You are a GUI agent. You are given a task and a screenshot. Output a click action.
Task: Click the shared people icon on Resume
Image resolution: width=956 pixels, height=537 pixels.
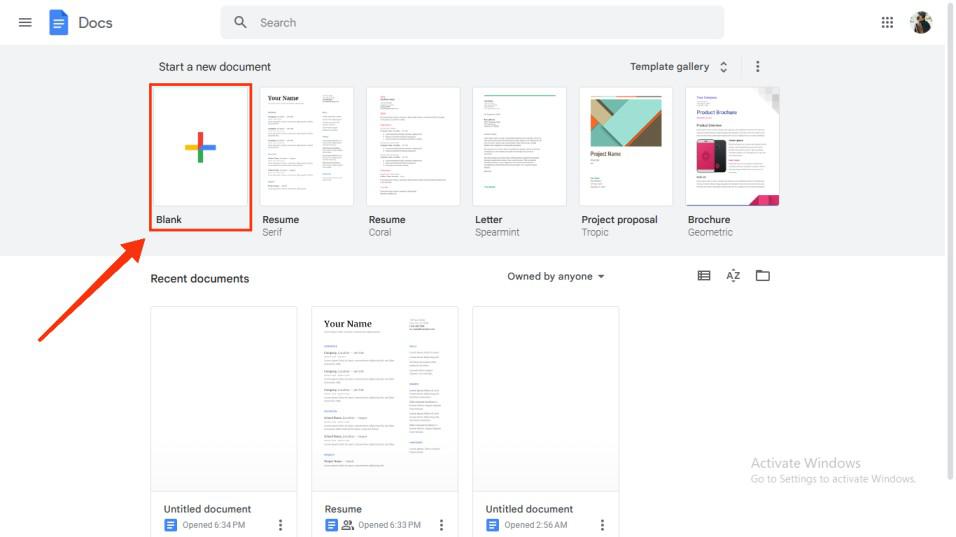348,525
